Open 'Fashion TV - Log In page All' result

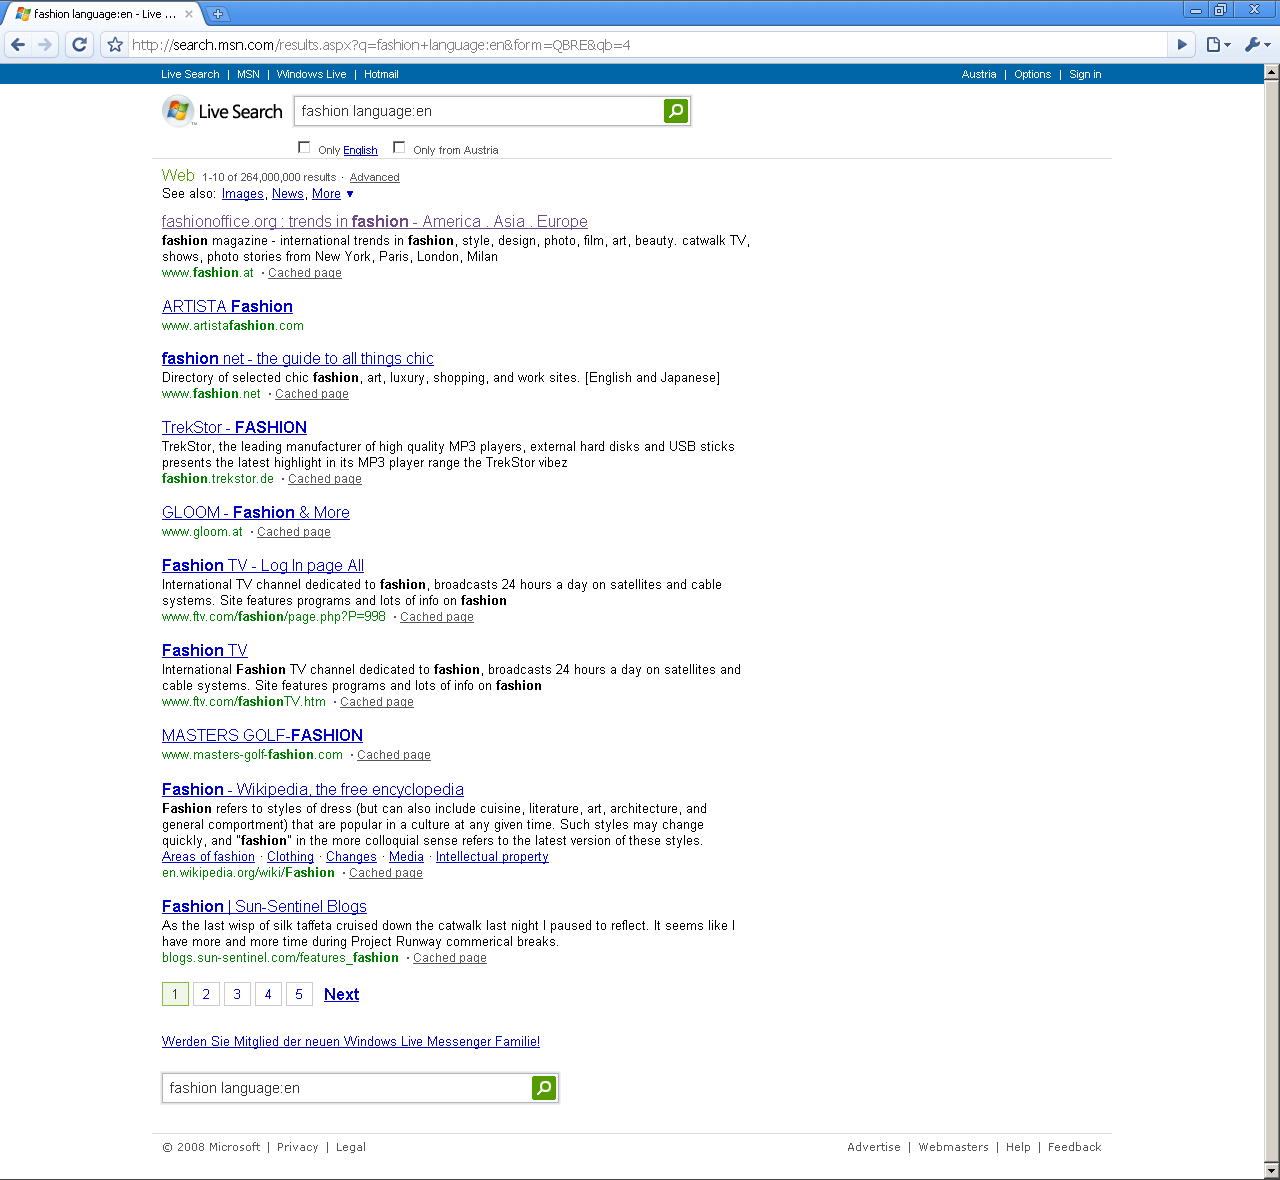pyautogui.click(x=263, y=566)
